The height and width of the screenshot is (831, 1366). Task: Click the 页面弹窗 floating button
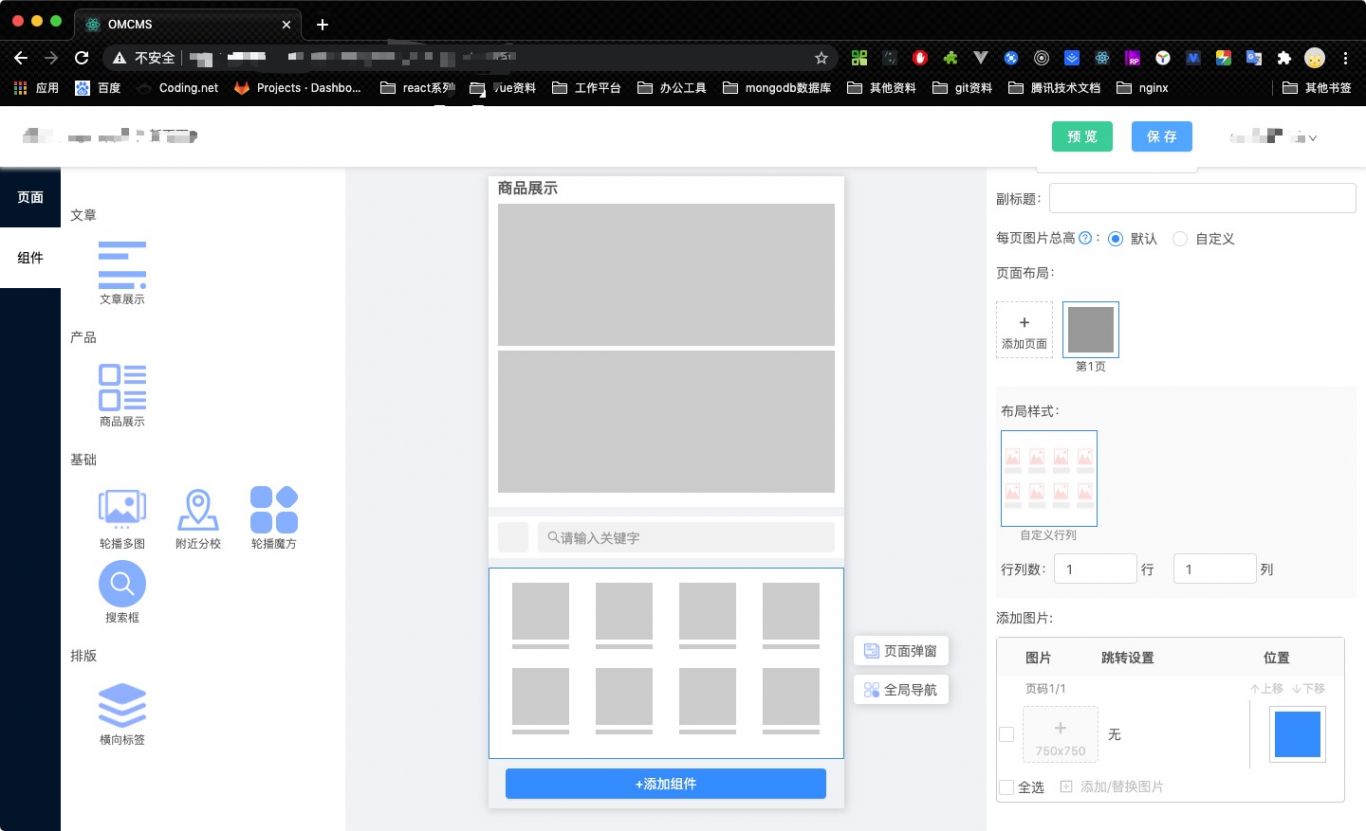click(x=900, y=651)
